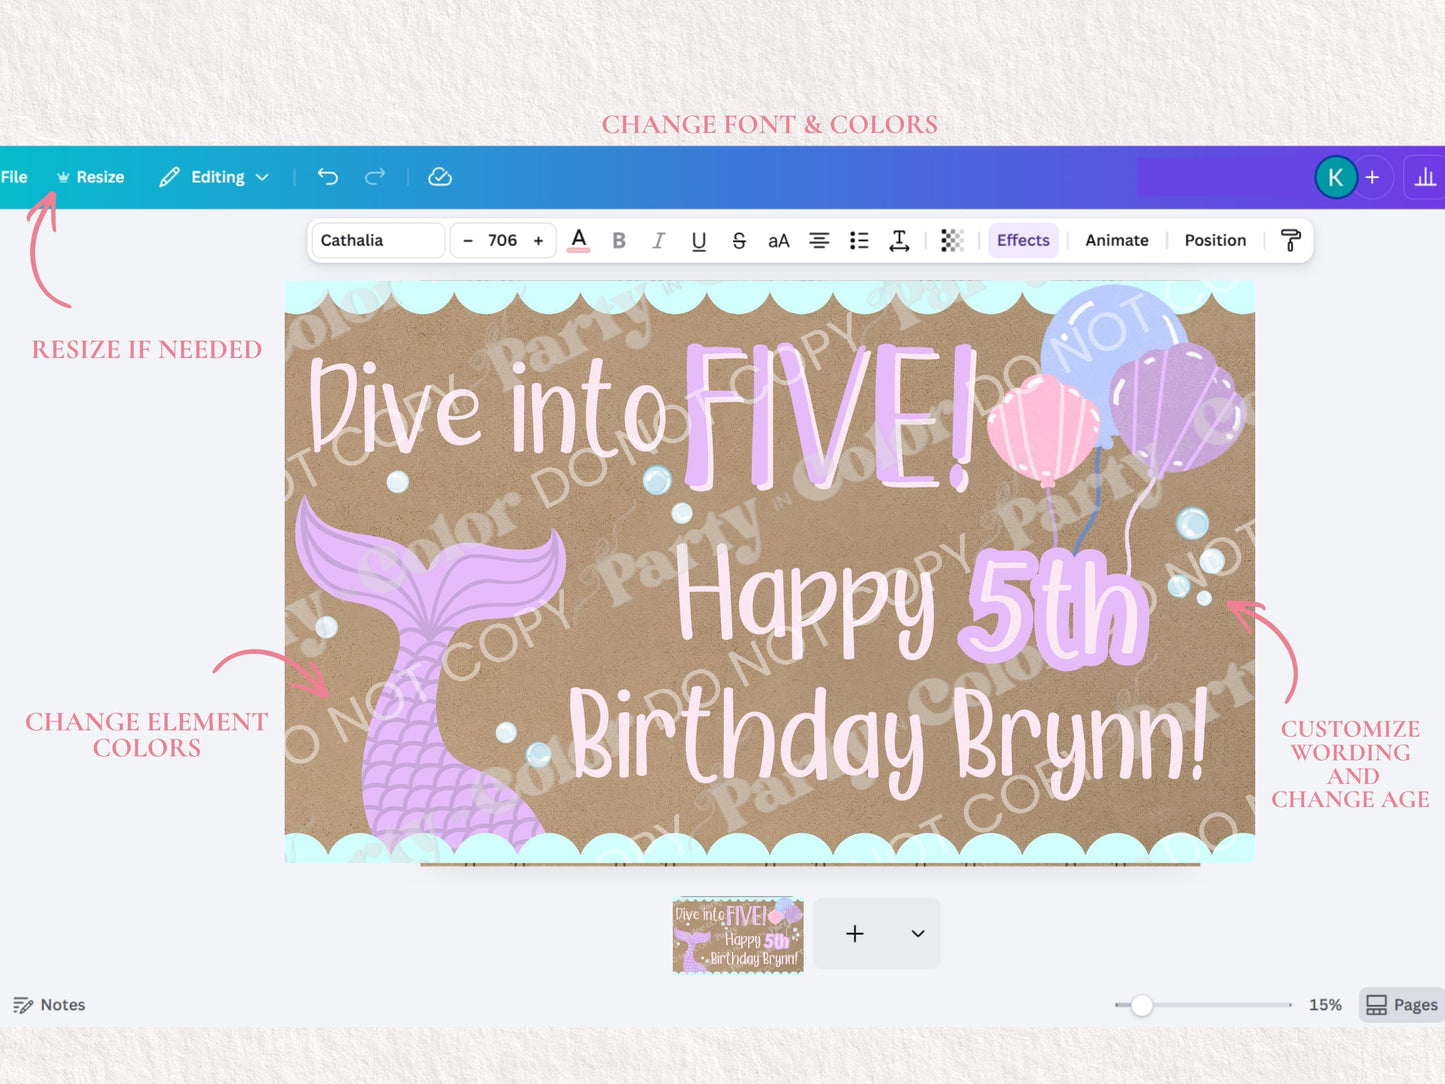The width and height of the screenshot is (1445, 1084).
Task: Open the Animate options
Action: (1117, 240)
